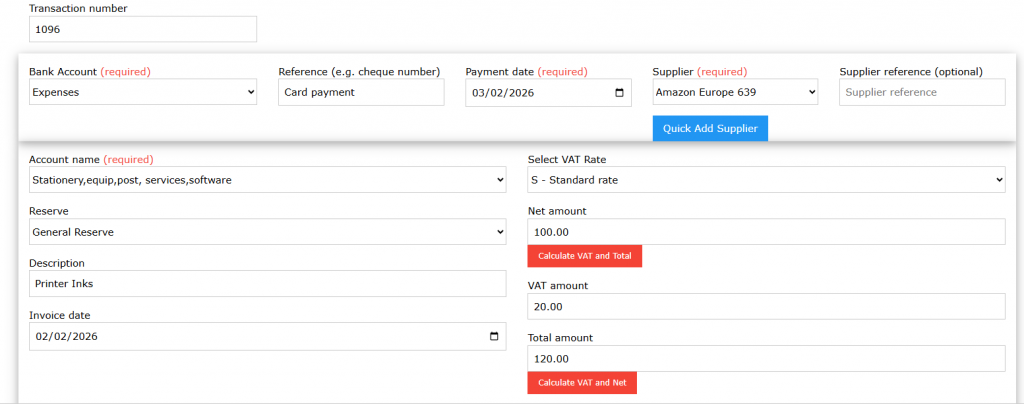
Task: Focus the VAT amount field
Action: [x=765, y=307]
